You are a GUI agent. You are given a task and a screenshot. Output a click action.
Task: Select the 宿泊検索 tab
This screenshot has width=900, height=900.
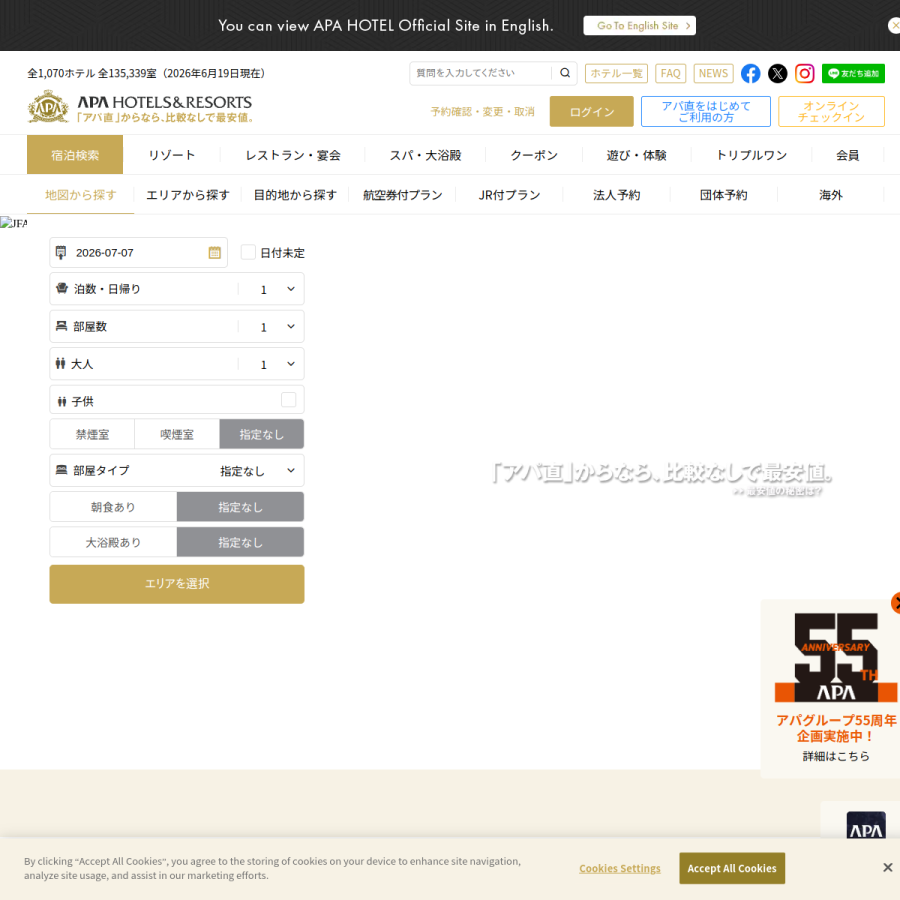click(x=75, y=154)
